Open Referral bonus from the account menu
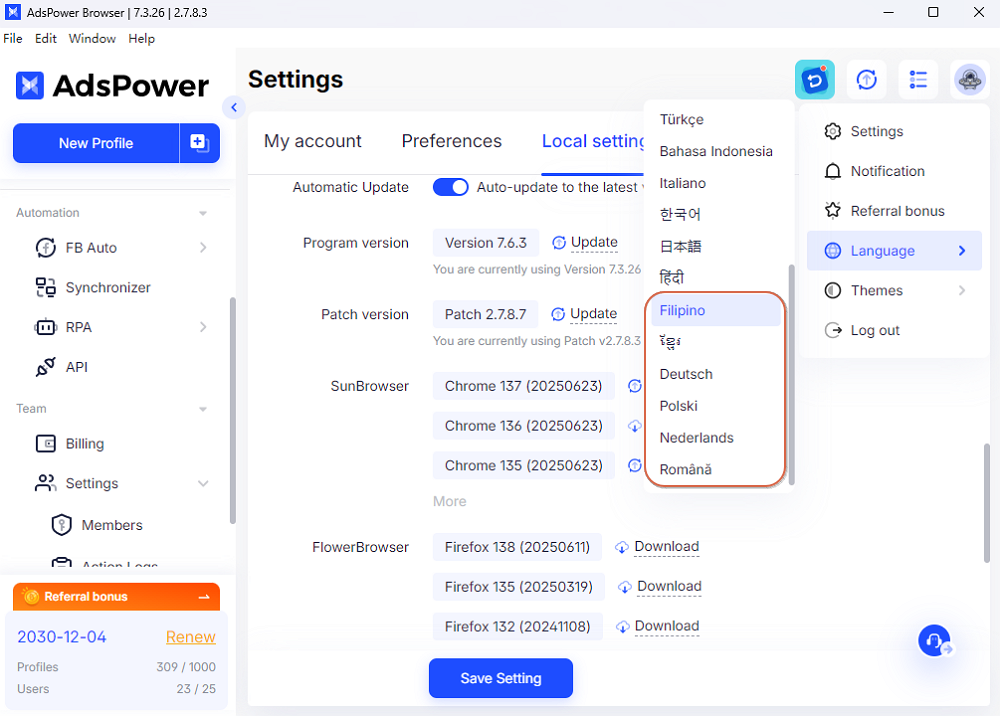The height and width of the screenshot is (716, 1000). tap(894, 211)
